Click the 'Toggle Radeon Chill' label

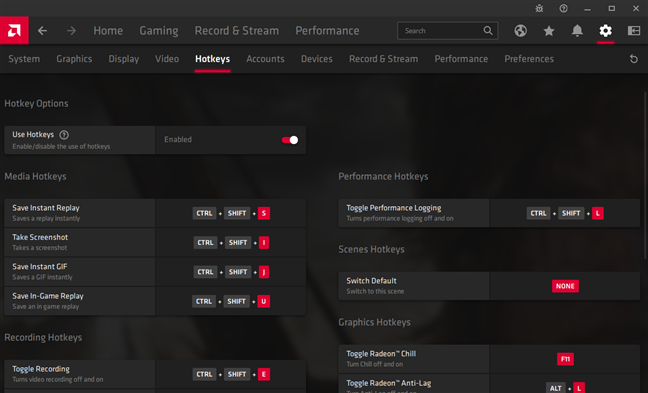pyautogui.click(x=381, y=354)
